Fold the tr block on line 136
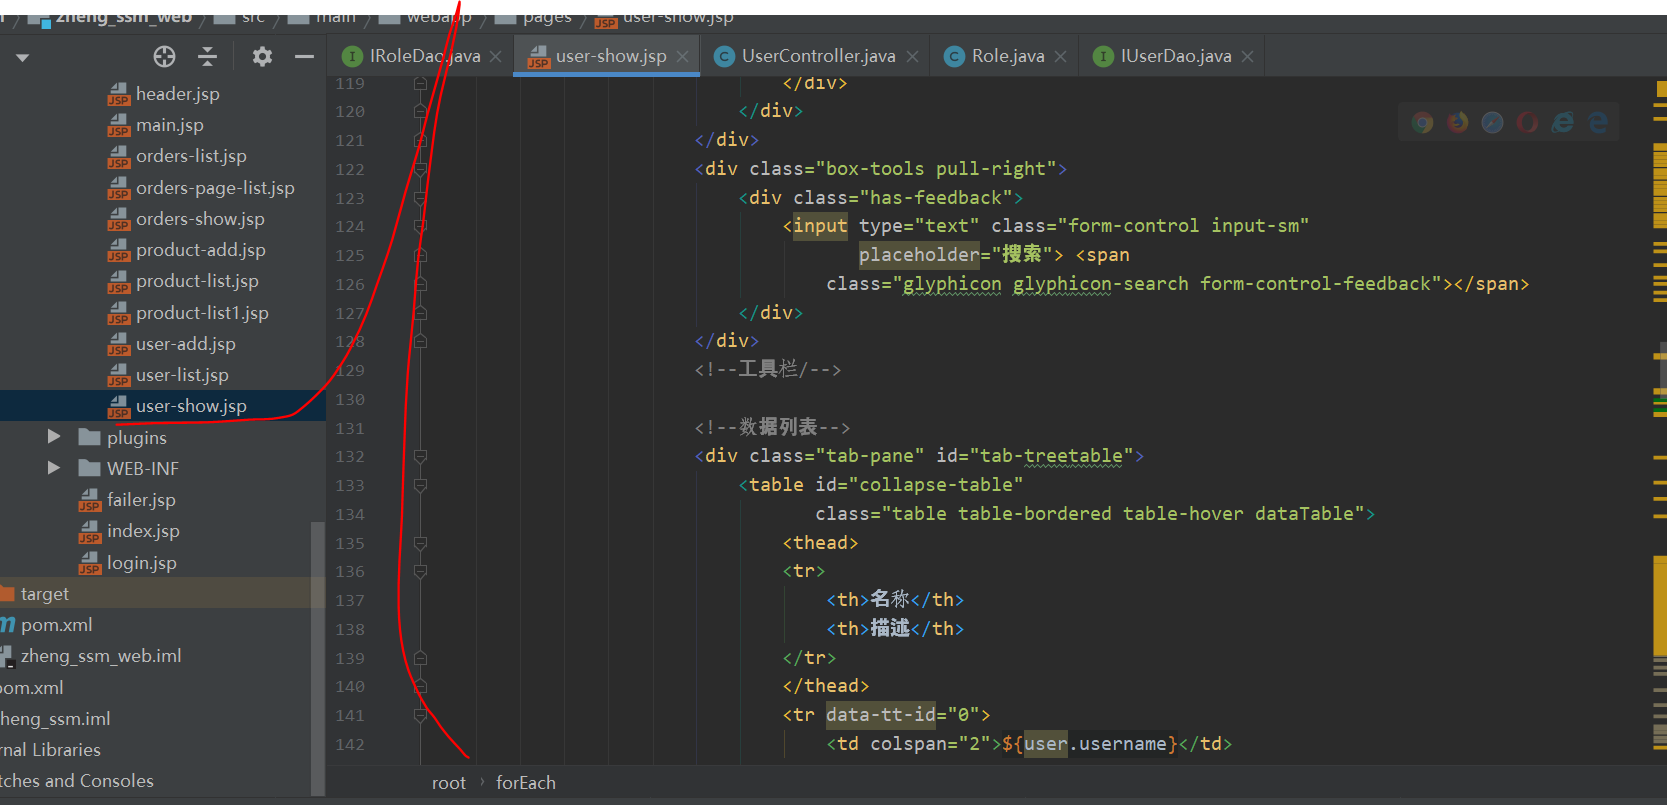This screenshot has width=1667, height=805. click(x=420, y=572)
